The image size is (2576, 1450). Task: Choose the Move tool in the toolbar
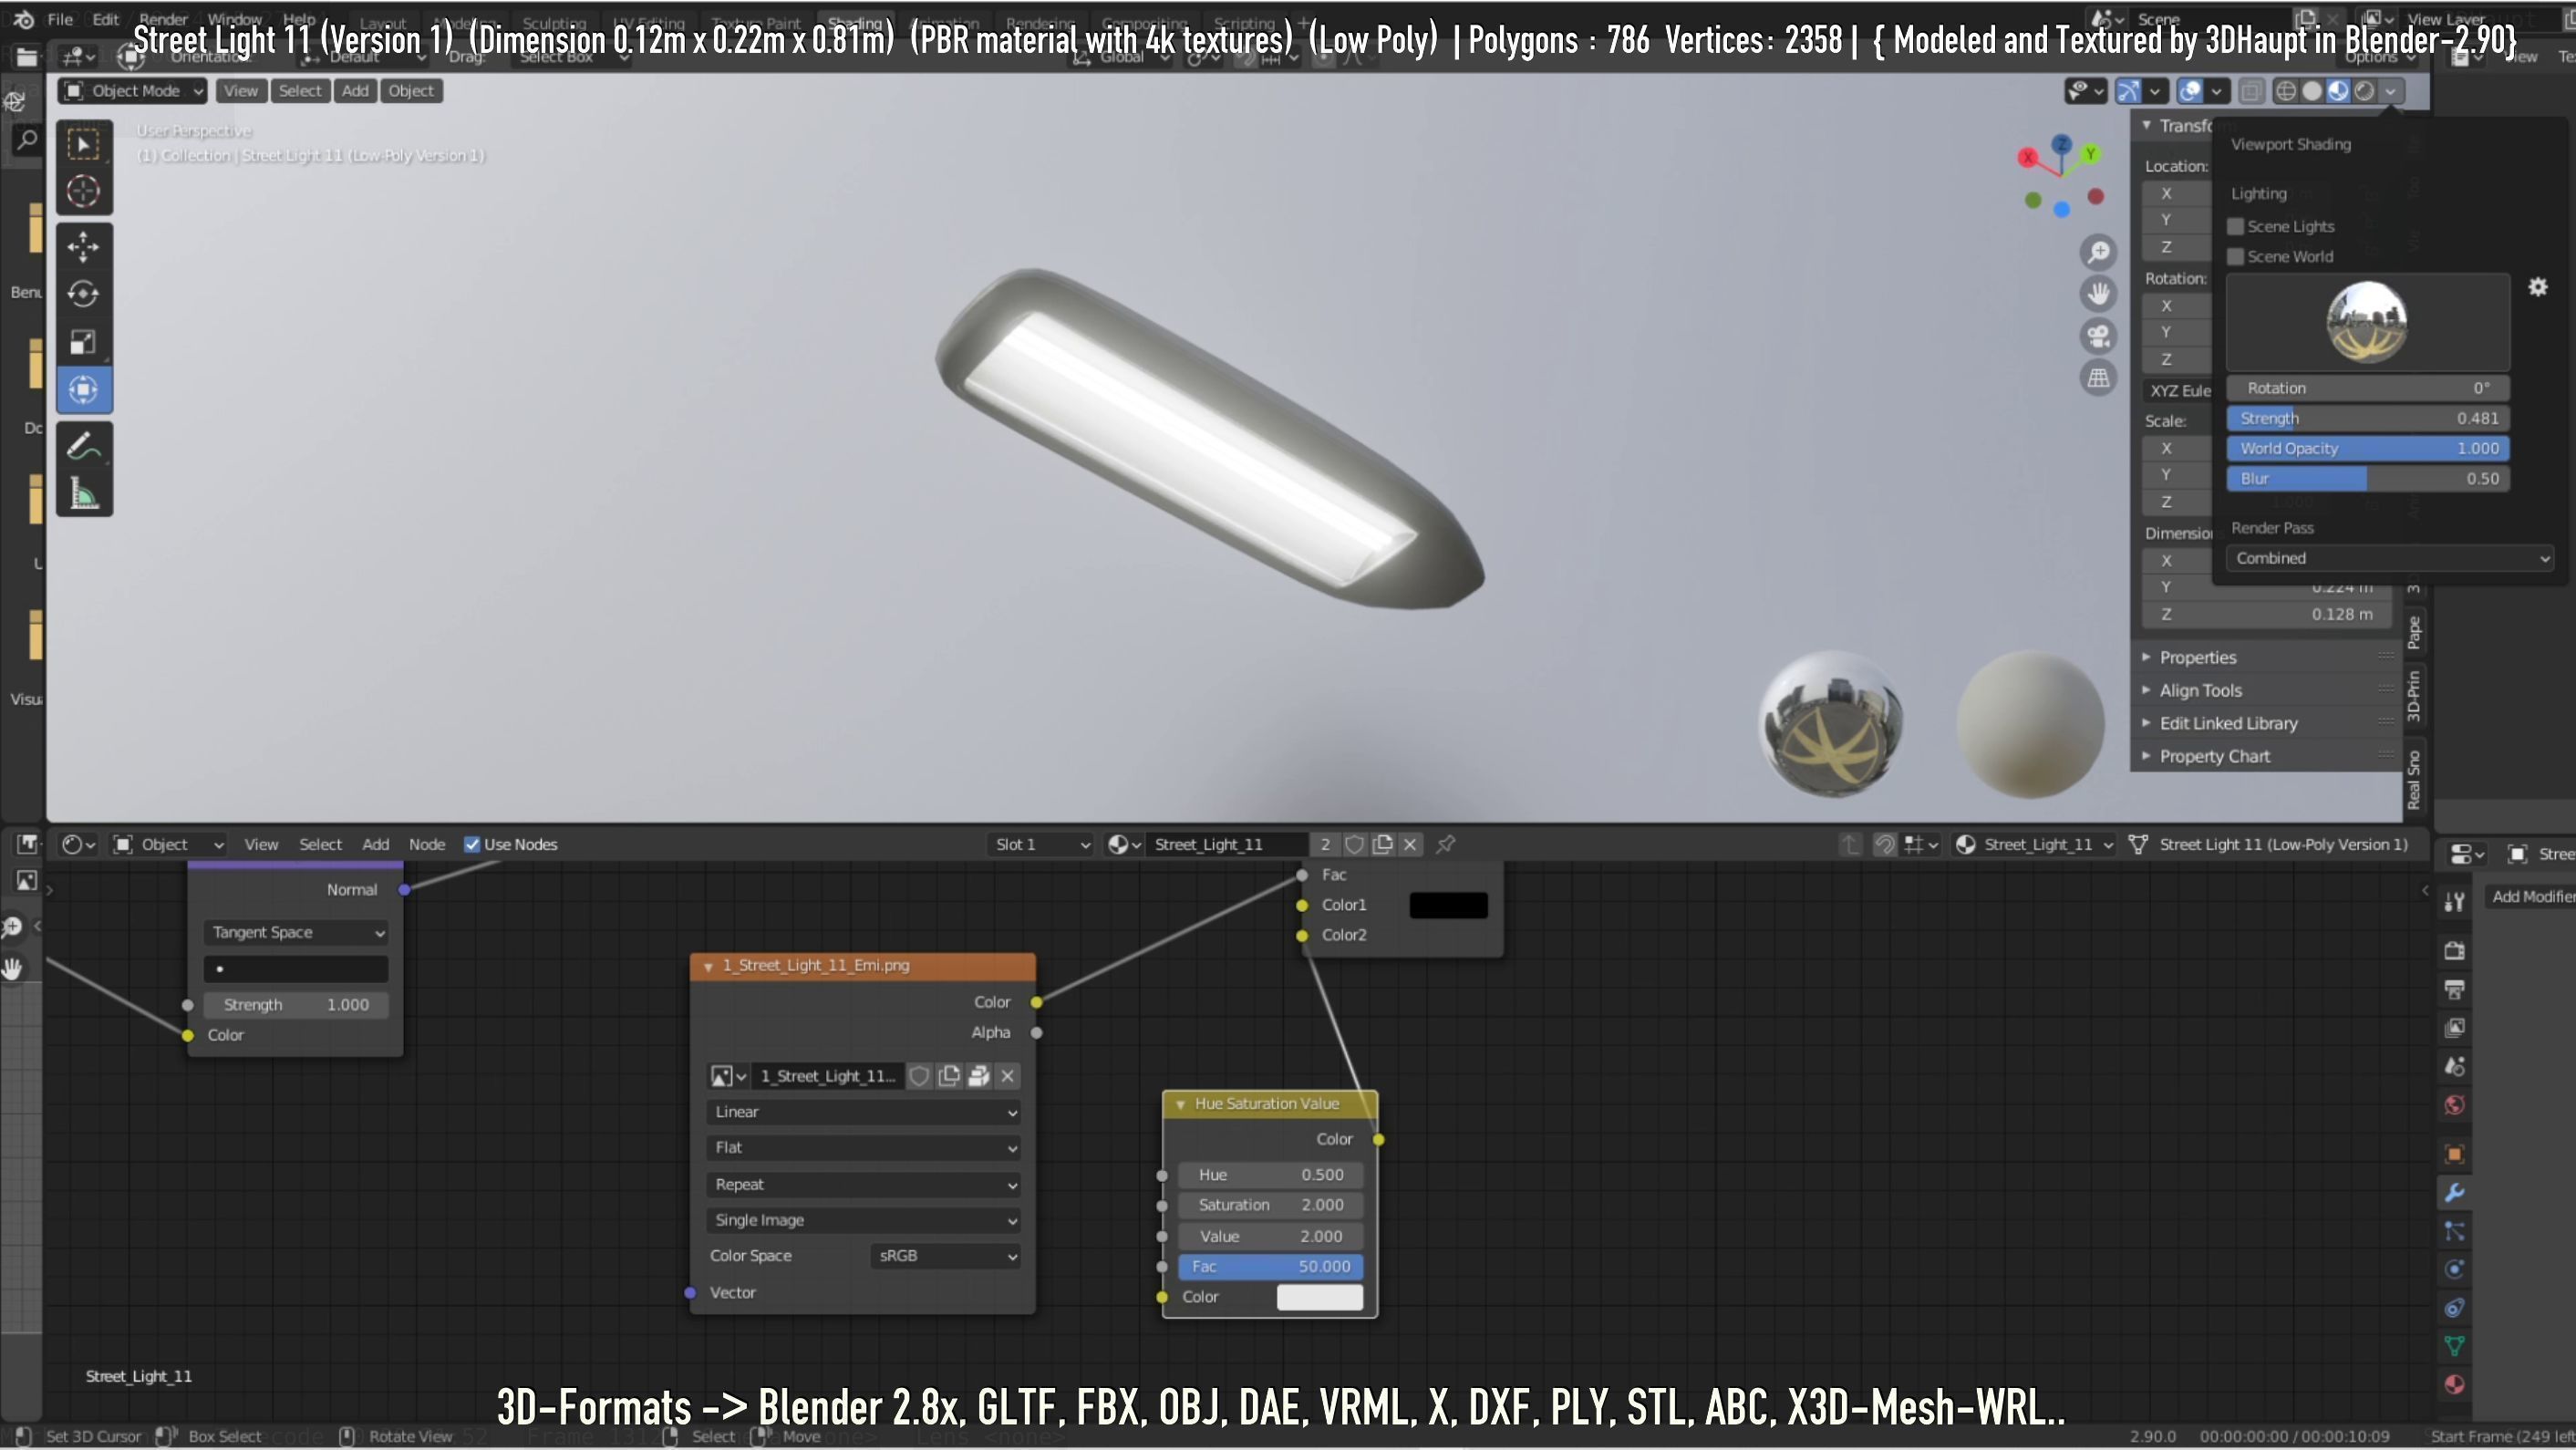click(x=83, y=246)
